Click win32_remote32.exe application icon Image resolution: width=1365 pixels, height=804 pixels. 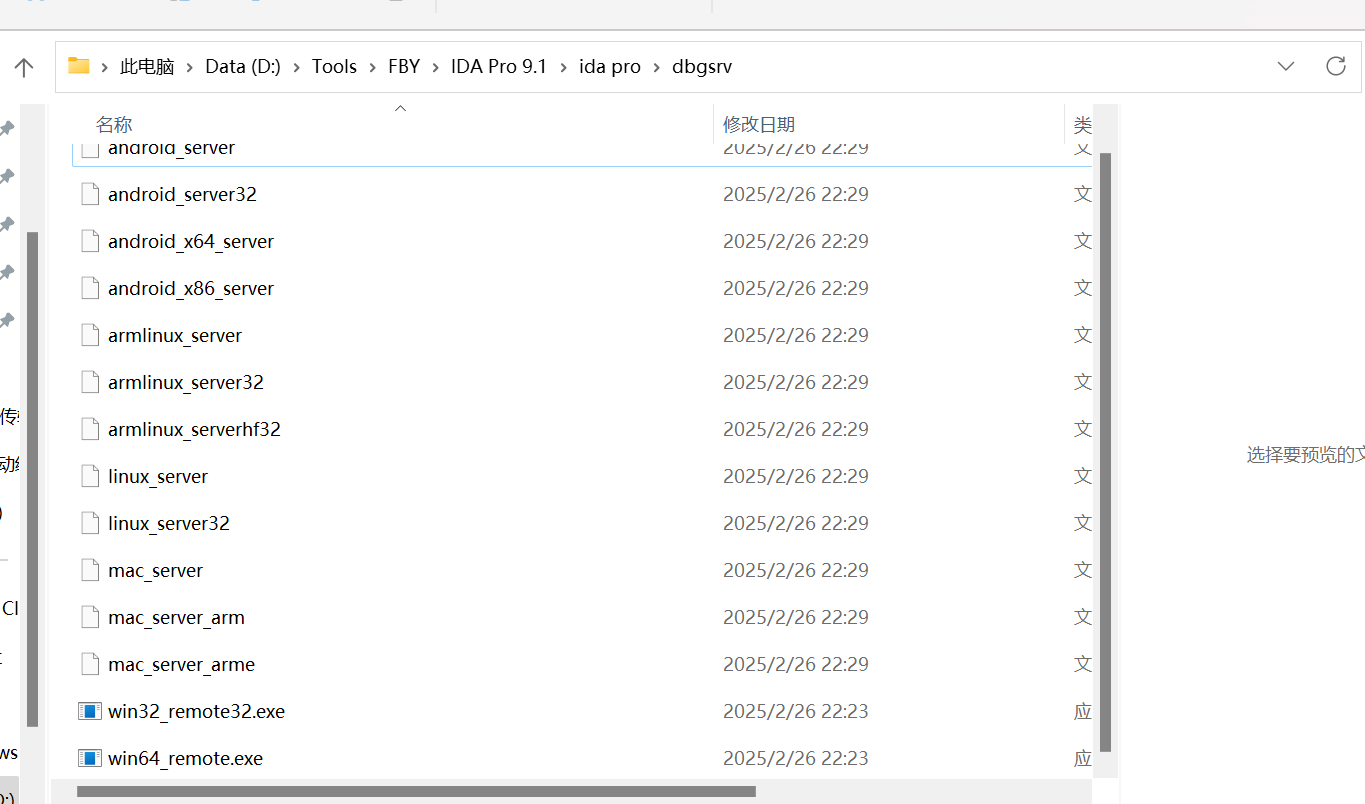click(x=90, y=711)
